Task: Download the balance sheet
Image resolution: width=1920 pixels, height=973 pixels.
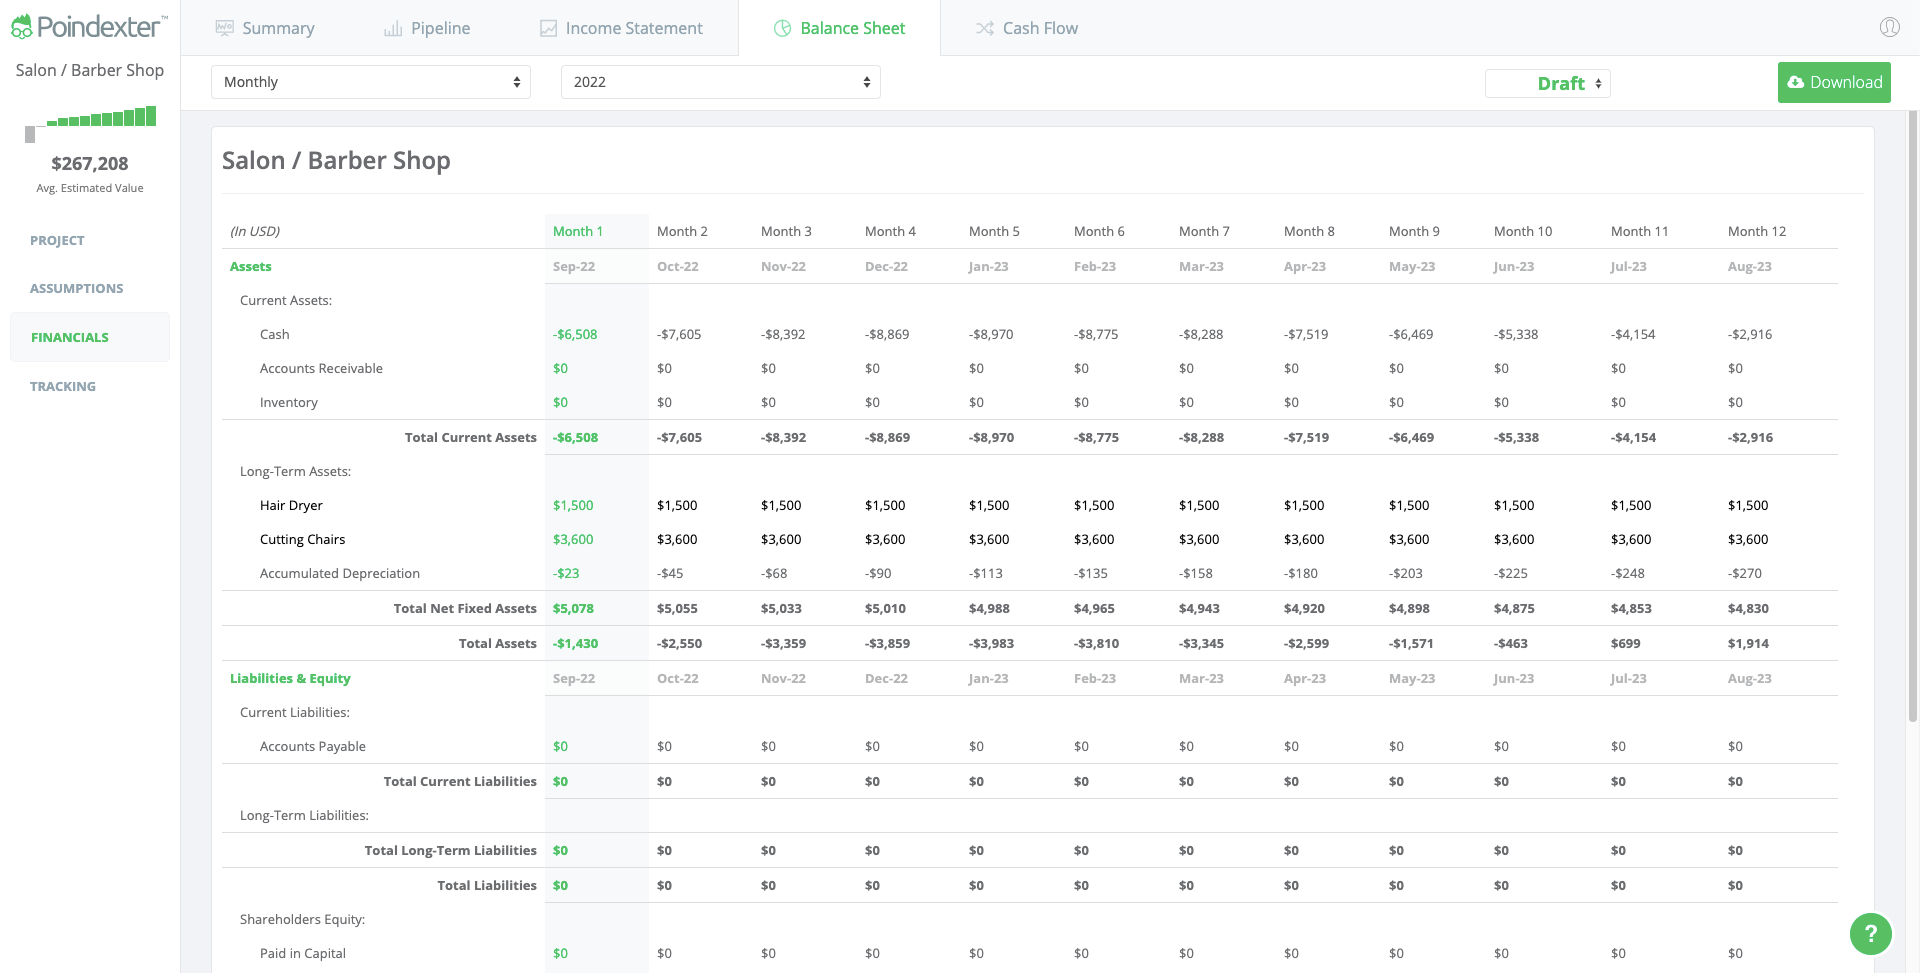Action: (x=1834, y=82)
